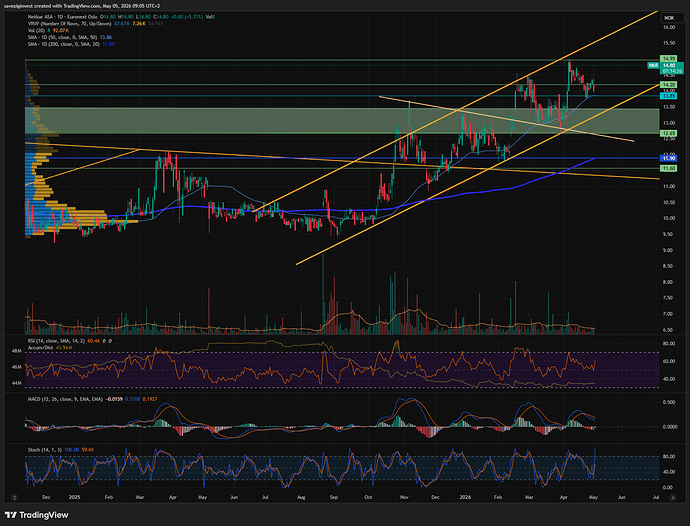This screenshot has height=526, width=690.
Task: Click the Nov label on the time axis
Action: pos(404,497)
